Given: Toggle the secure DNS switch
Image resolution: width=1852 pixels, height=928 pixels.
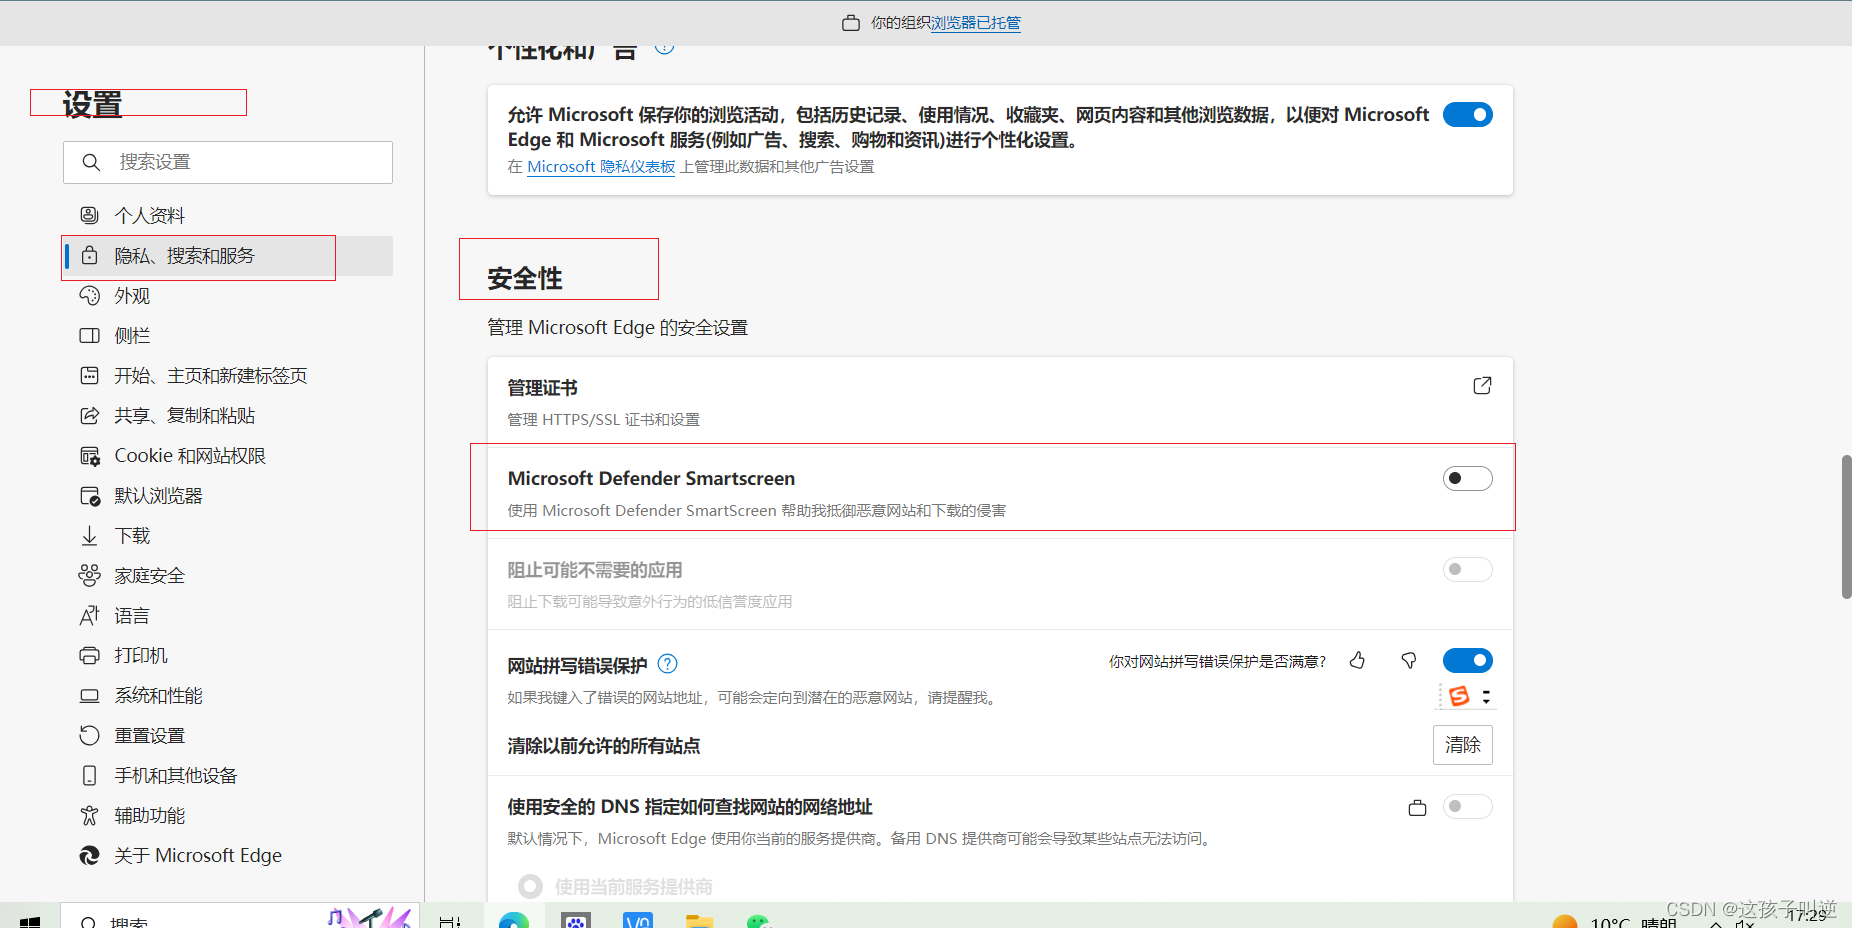Looking at the screenshot, I should (1467, 807).
